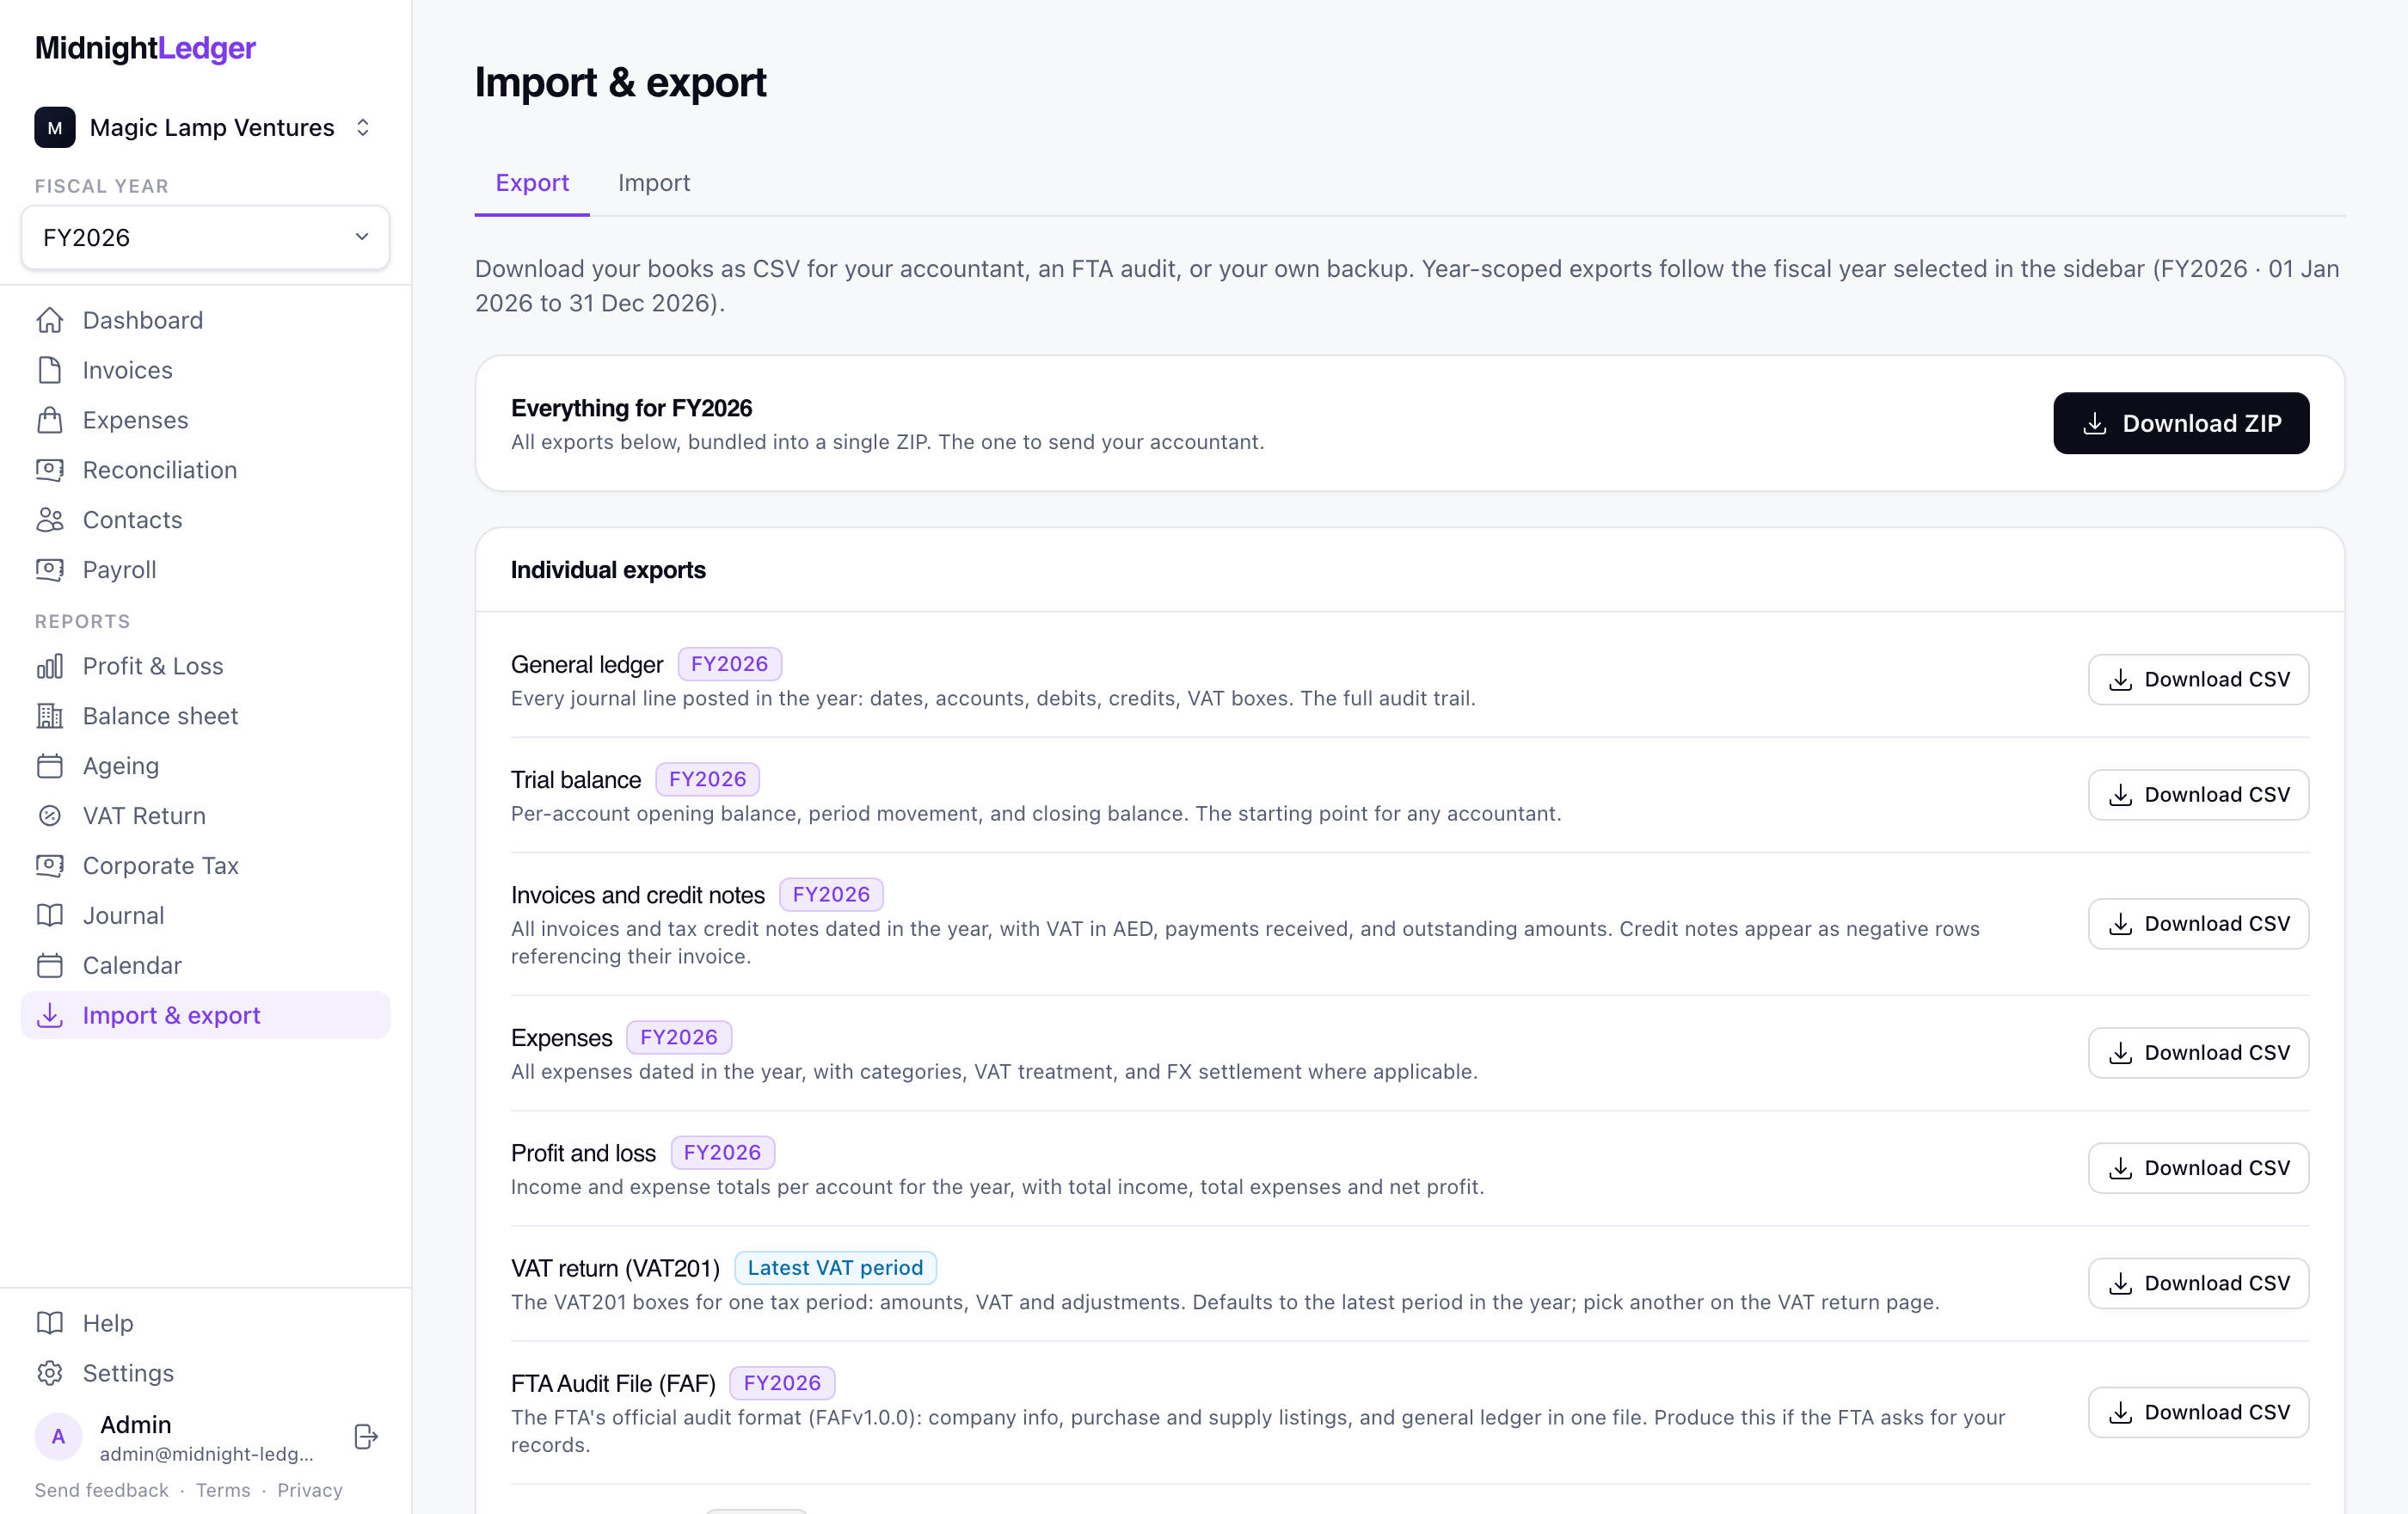Viewport: 2408px width, 1514px height.
Task: Download CSV for FTA Audit File (FAF)
Action: [x=2198, y=1412]
